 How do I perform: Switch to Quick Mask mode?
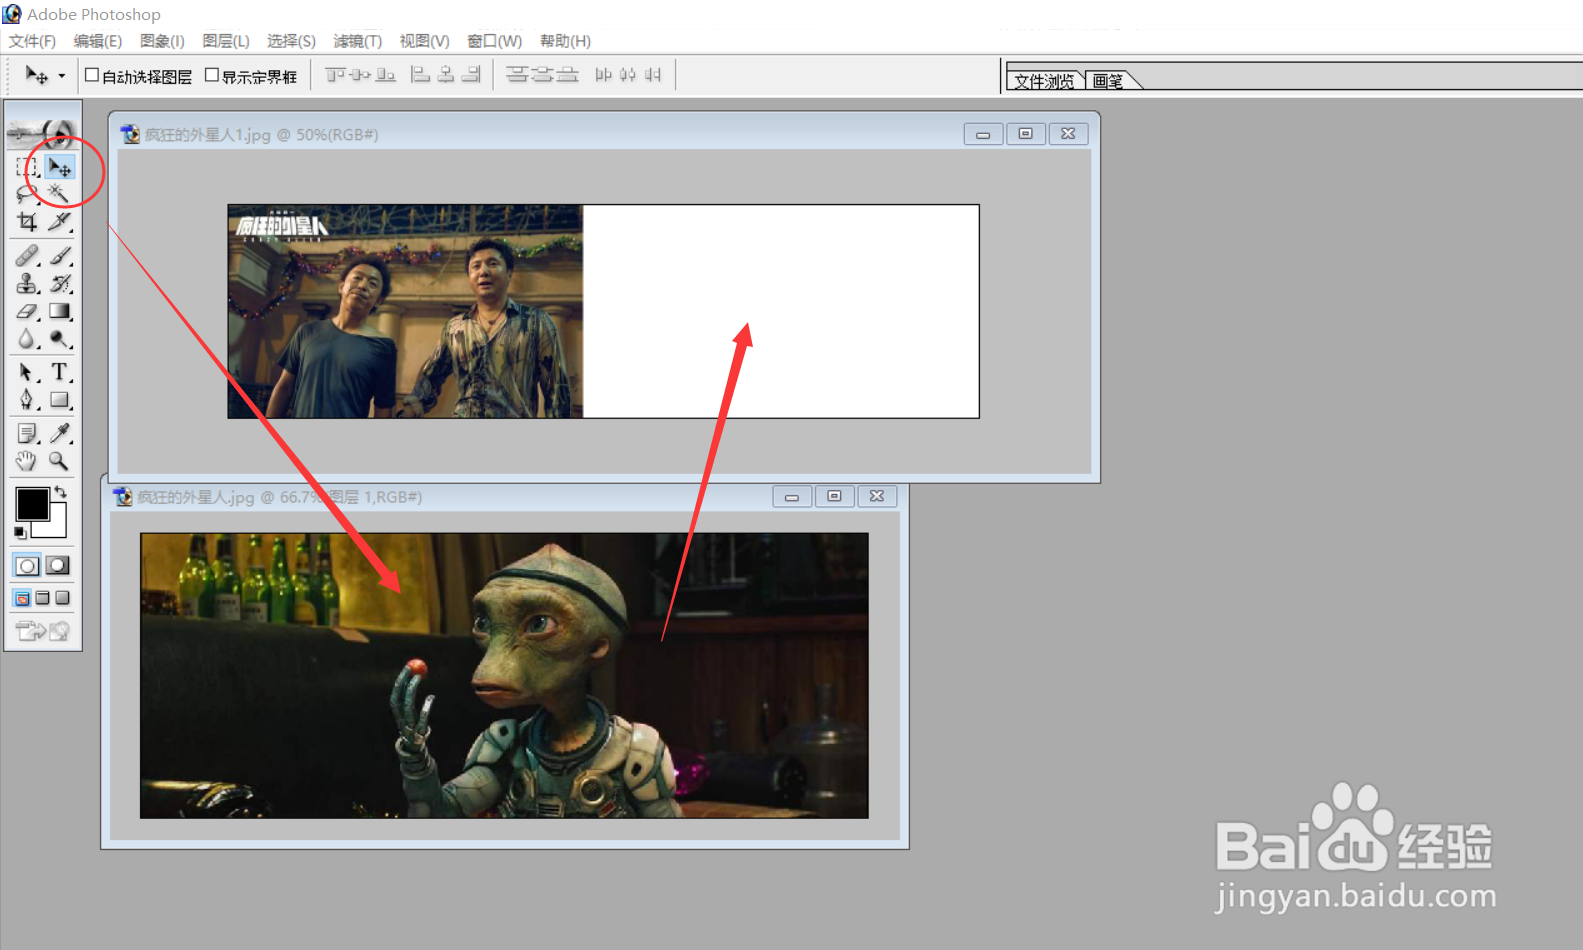(58, 566)
